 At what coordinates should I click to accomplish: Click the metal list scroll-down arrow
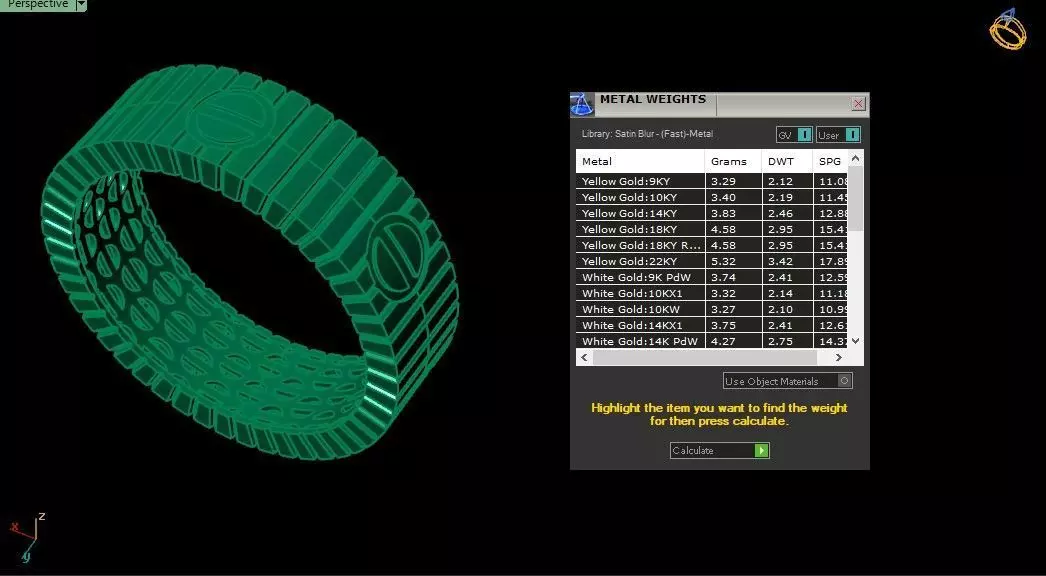(x=856, y=340)
